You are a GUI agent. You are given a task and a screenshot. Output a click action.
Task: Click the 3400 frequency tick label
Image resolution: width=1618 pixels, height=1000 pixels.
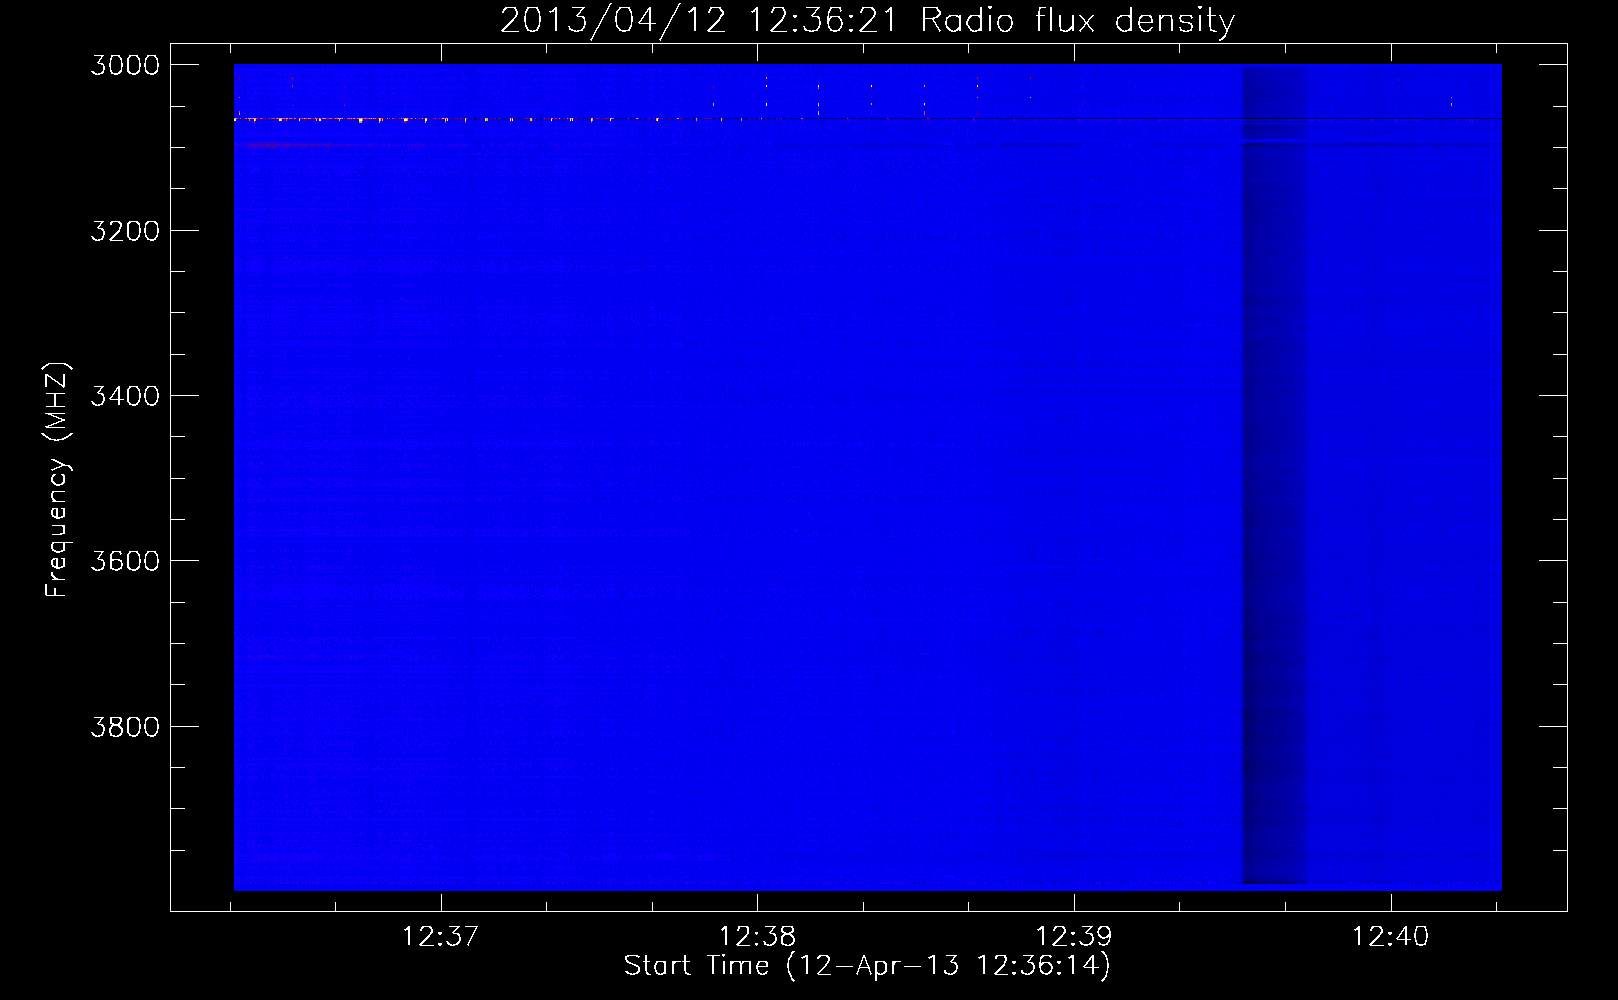tap(125, 396)
